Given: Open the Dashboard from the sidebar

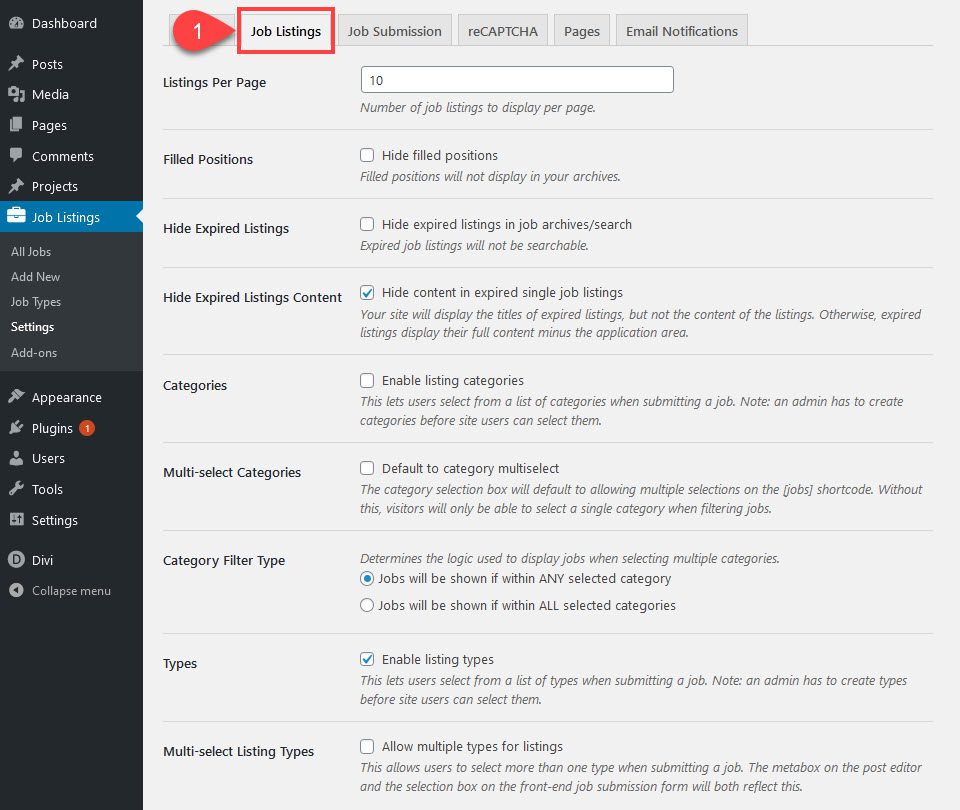Looking at the screenshot, I should click(x=18, y=22).
